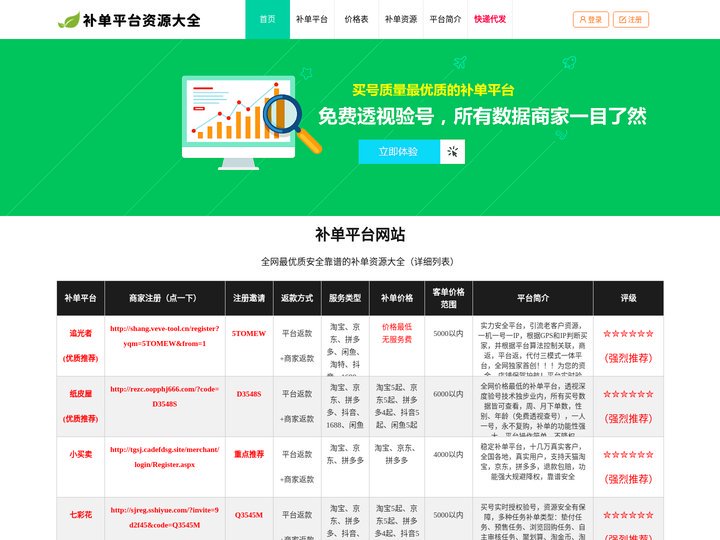Click the 注册邀请 column header

249,298
